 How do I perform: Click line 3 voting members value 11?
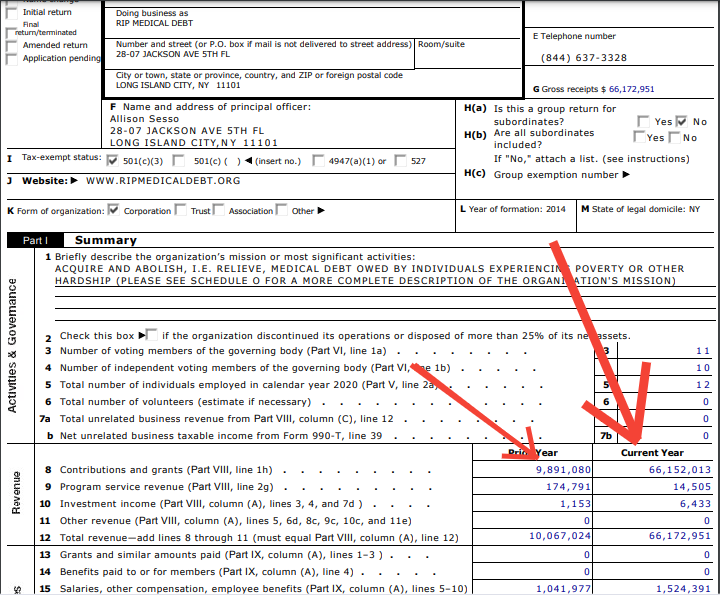tap(703, 351)
